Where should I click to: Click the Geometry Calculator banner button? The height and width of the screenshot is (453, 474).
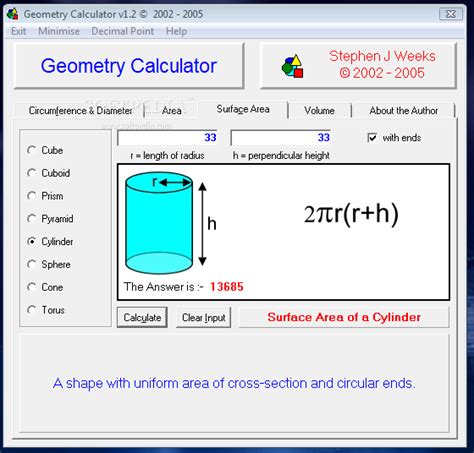(129, 66)
